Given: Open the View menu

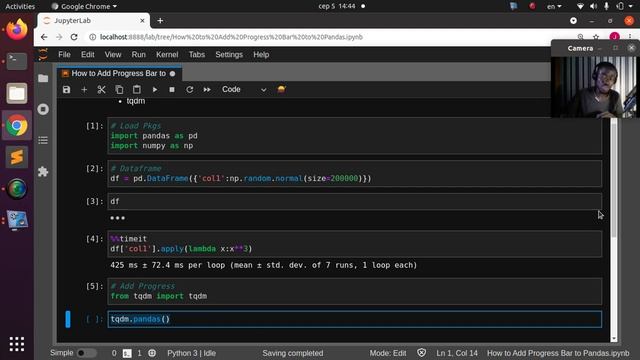Looking at the screenshot, I should [x=113, y=55].
